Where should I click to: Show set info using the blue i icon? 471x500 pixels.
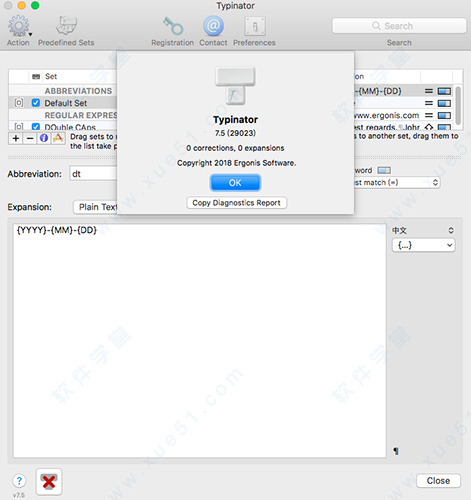44,138
